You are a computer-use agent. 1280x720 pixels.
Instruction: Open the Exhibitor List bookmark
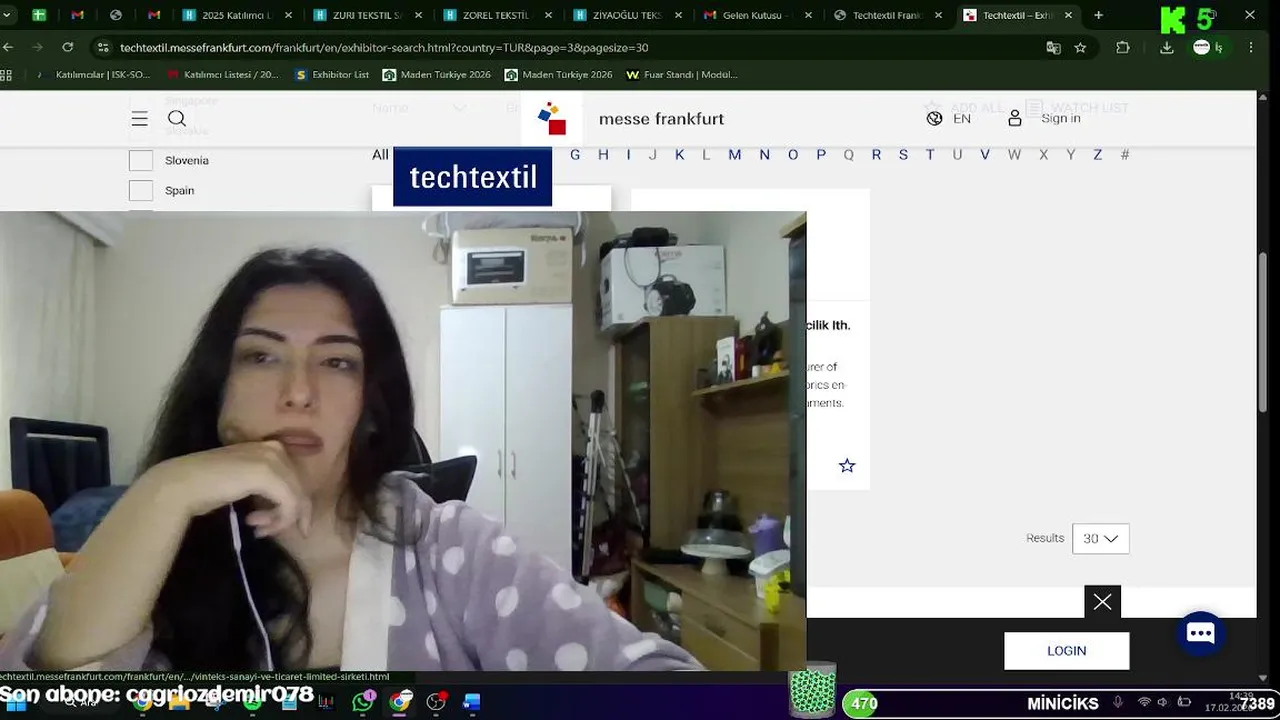point(332,75)
